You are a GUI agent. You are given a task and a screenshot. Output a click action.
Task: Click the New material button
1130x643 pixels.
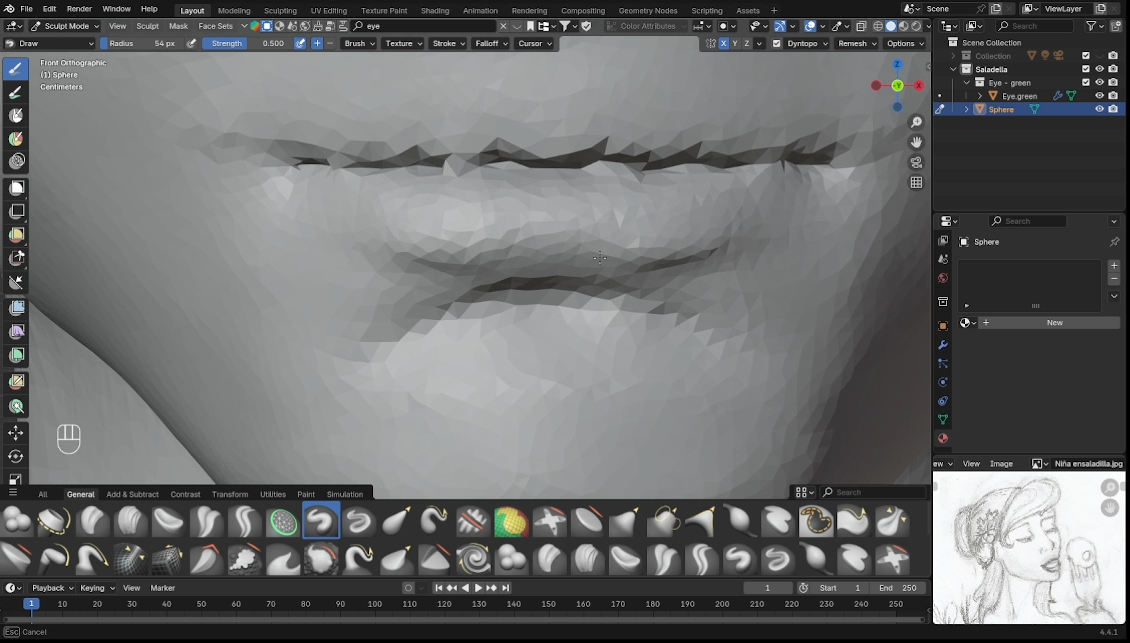[1054, 323]
